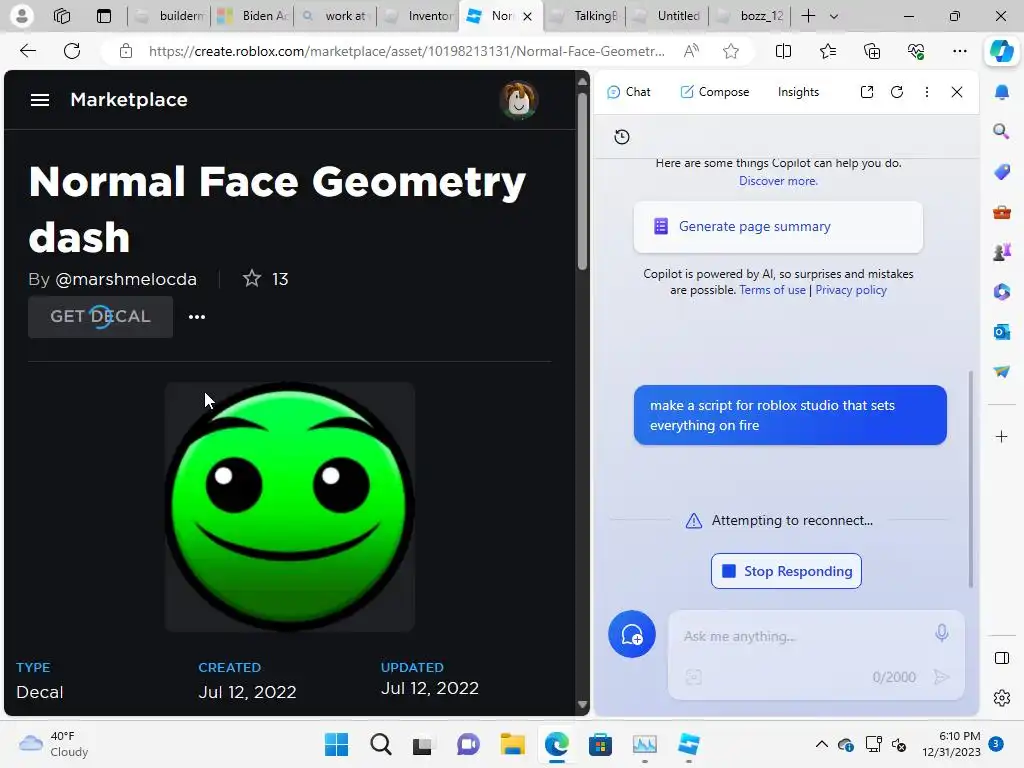Open Browser essentials heart icon

[x=916, y=51]
